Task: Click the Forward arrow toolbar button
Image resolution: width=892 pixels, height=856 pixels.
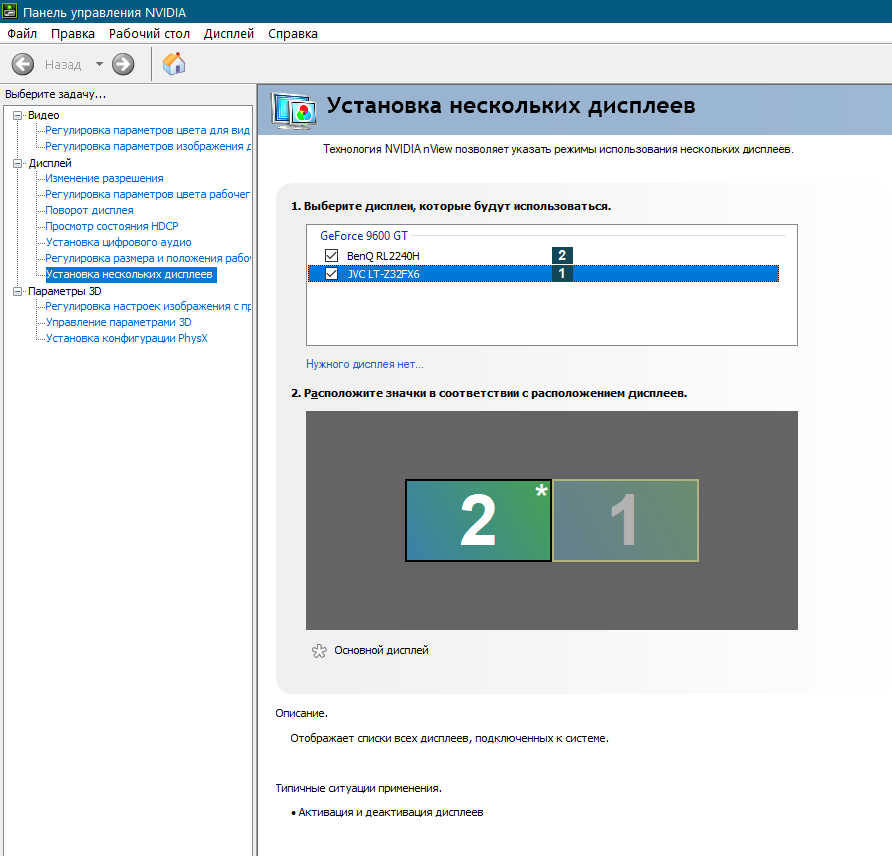Action: click(x=123, y=64)
